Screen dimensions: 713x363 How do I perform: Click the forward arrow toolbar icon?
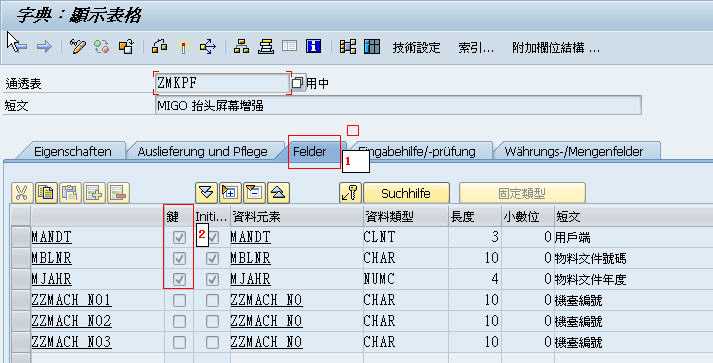pyautogui.click(x=45, y=46)
